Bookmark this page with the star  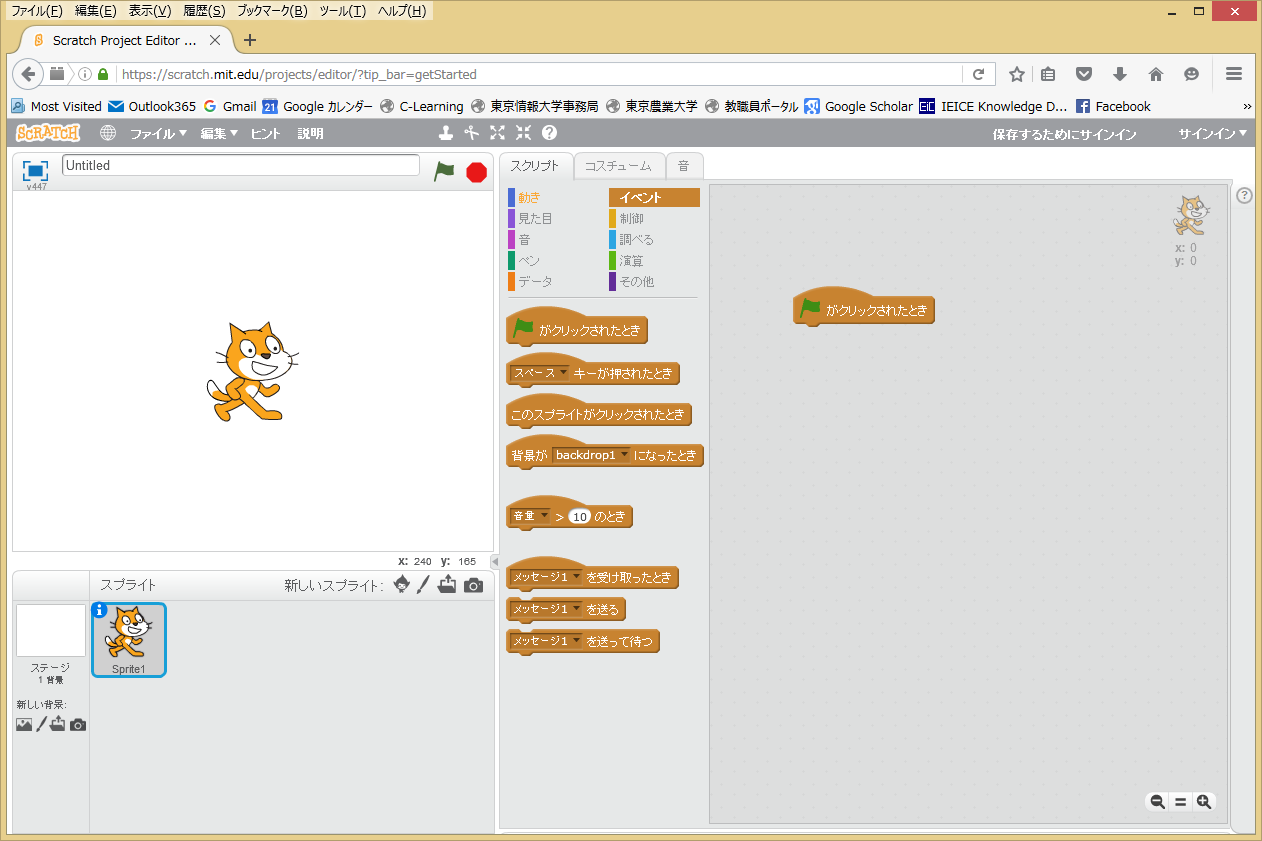tap(1017, 74)
